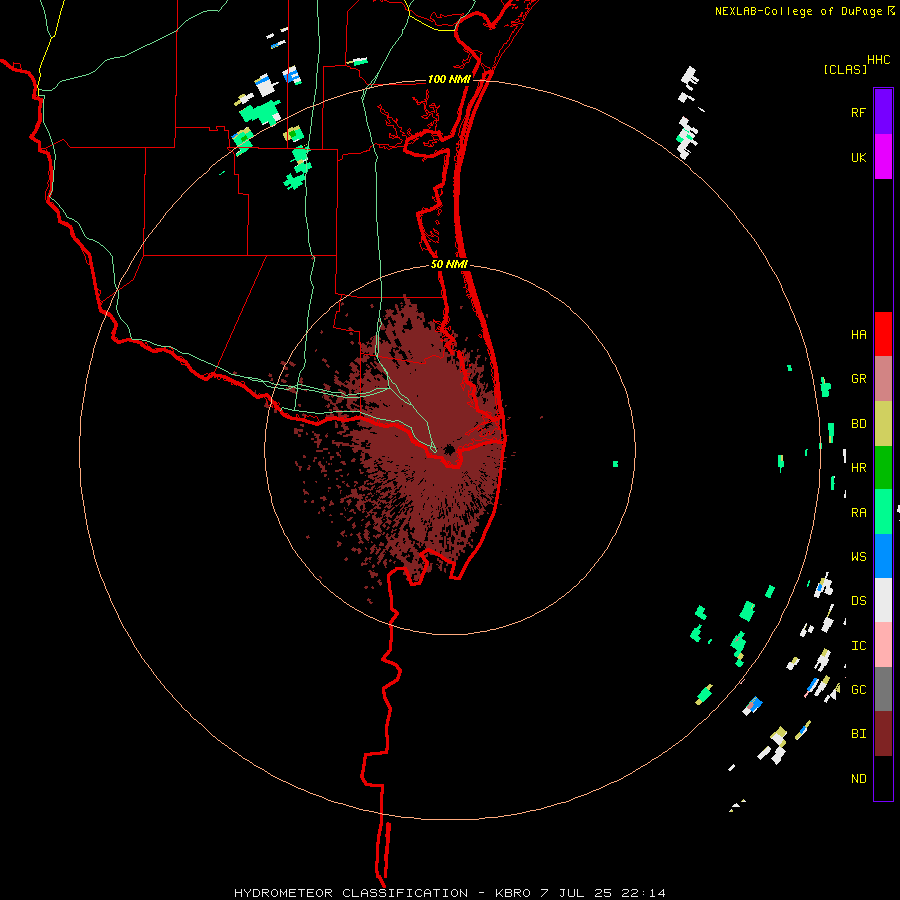Click the ND legend label
900x900 pixels.
(858, 779)
